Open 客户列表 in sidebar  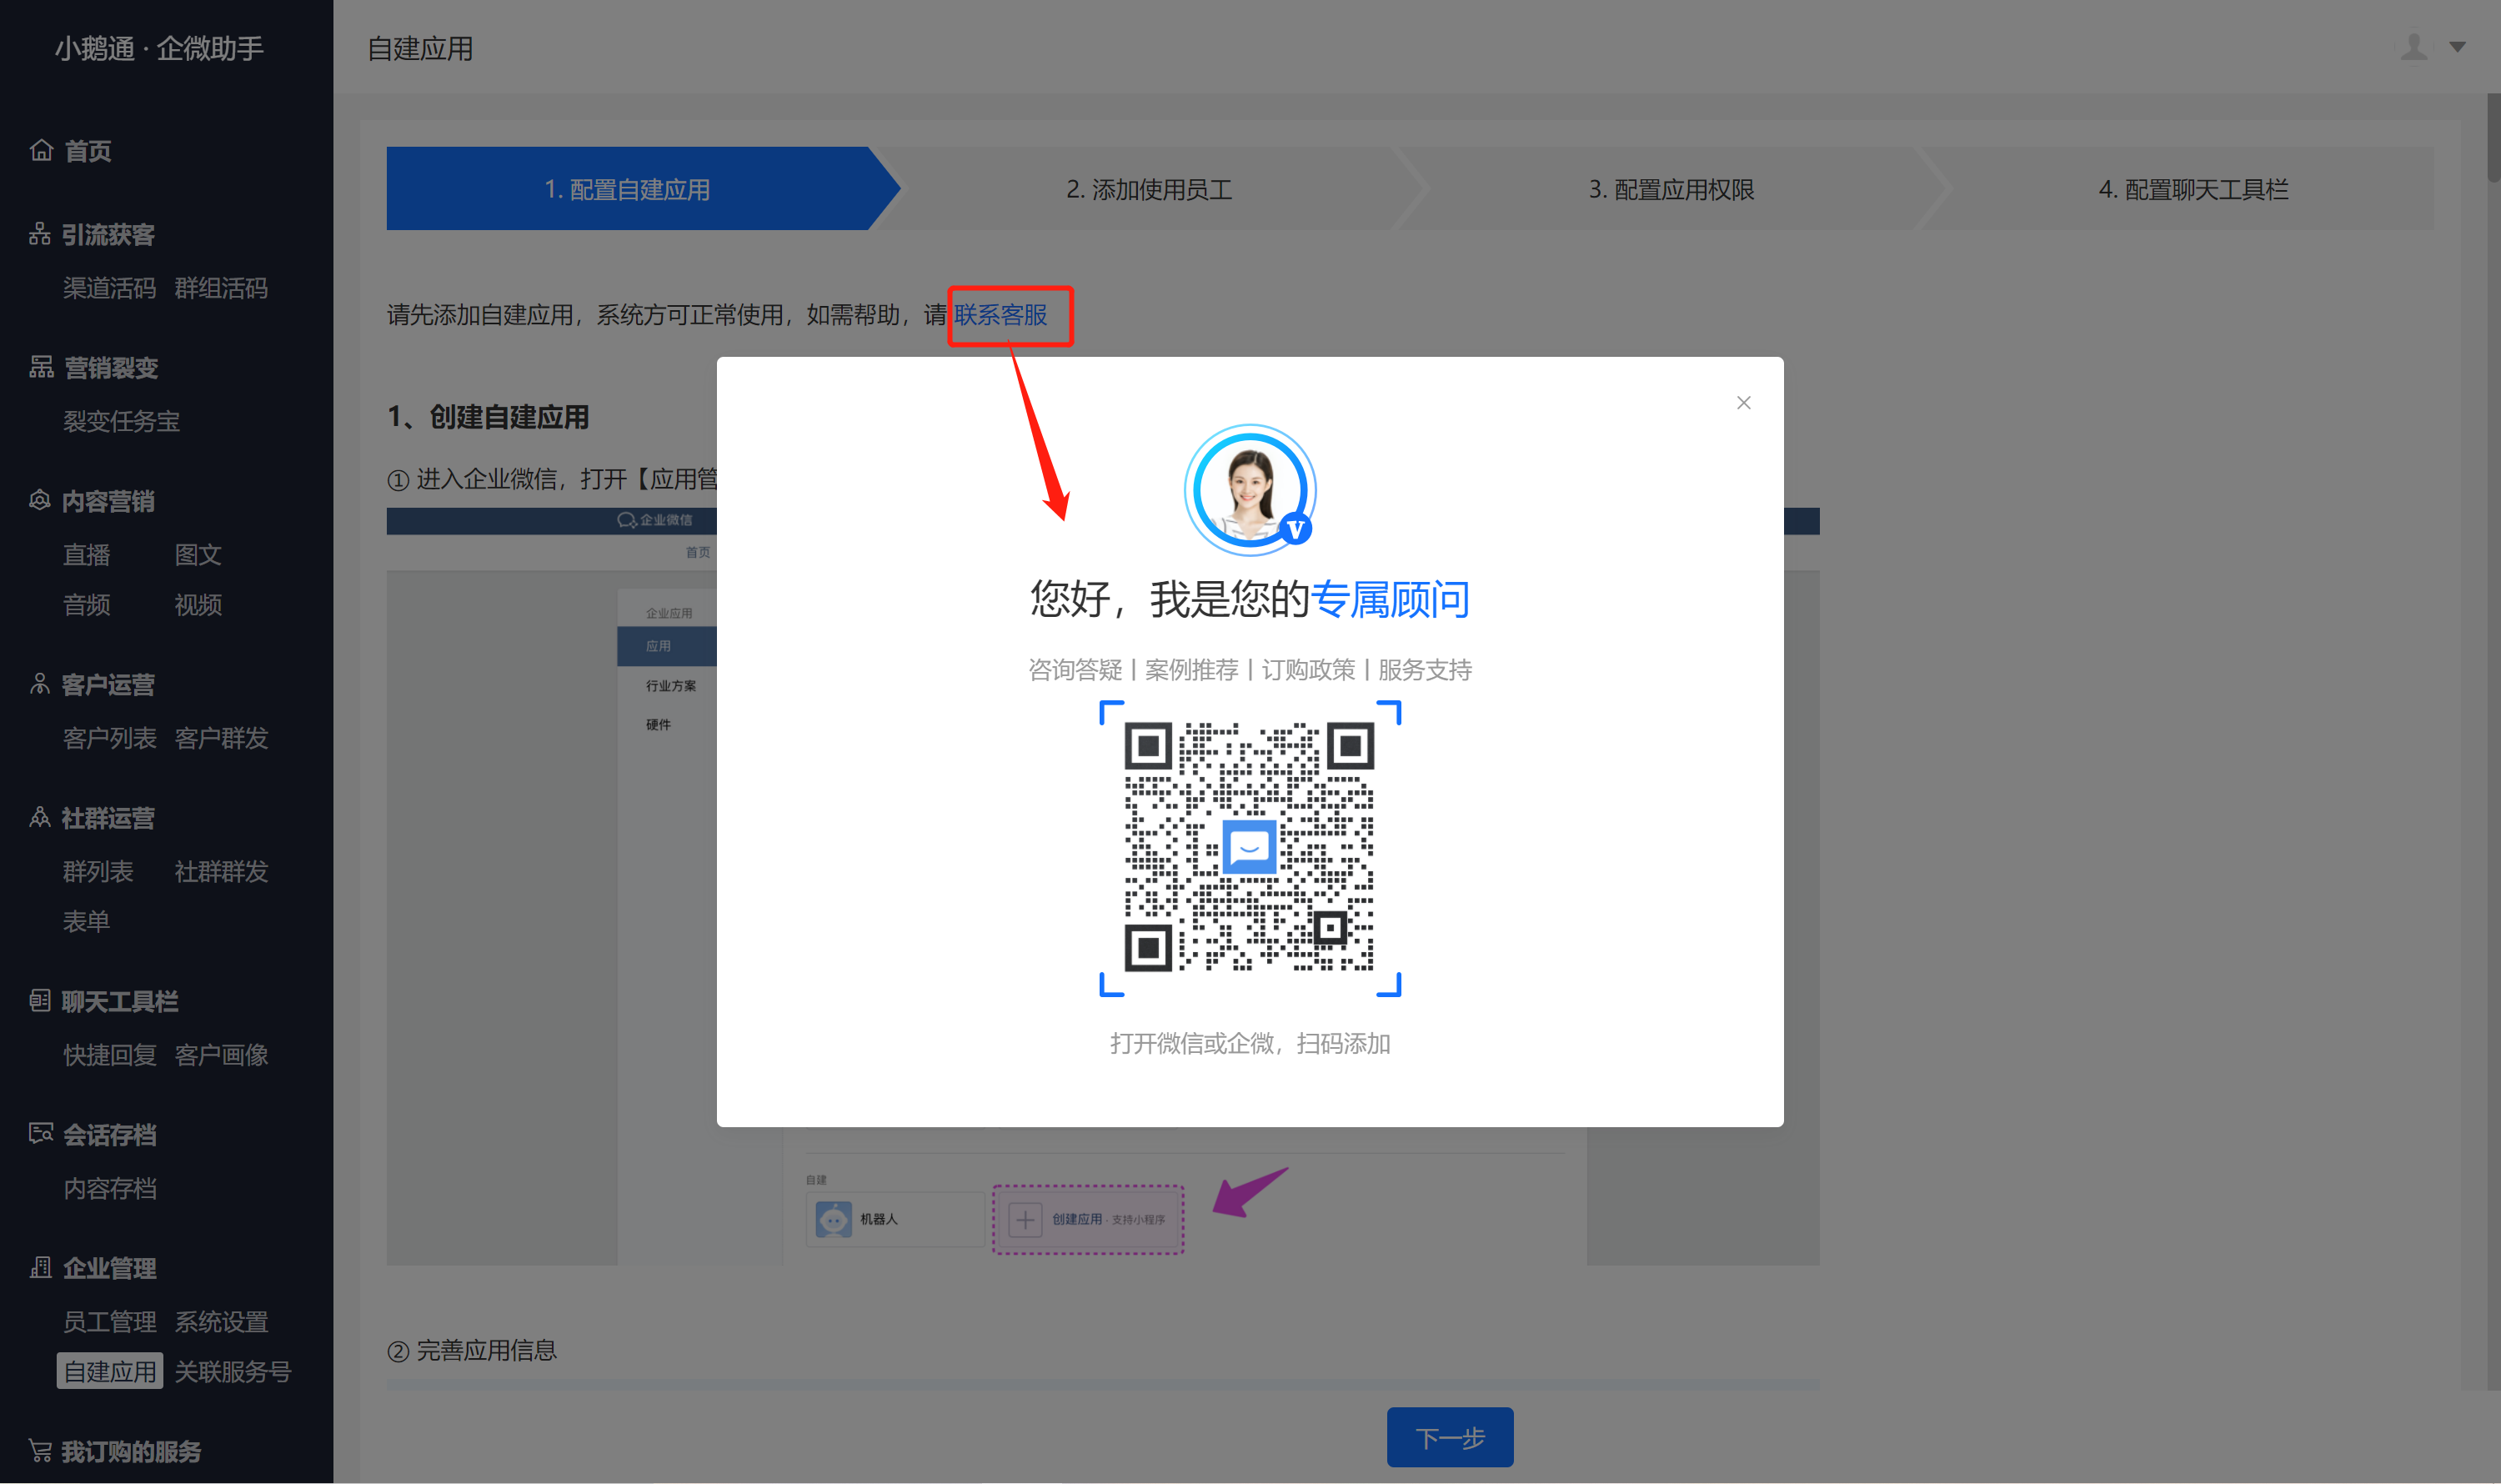(x=110, y=738)
